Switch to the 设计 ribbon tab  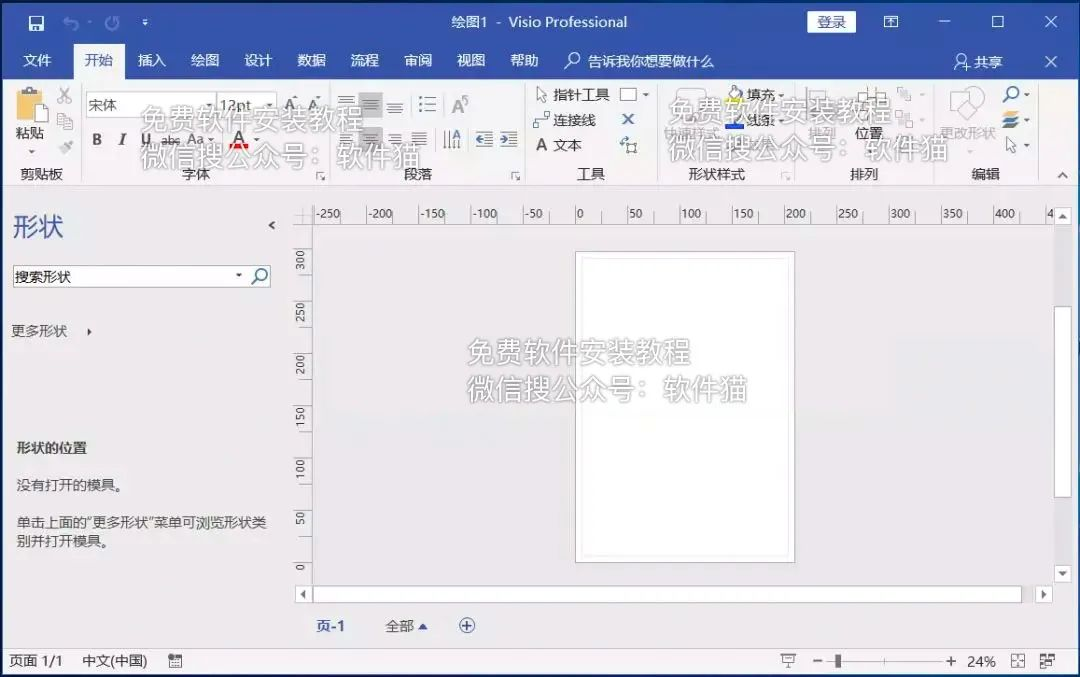[x=258, y=60]
